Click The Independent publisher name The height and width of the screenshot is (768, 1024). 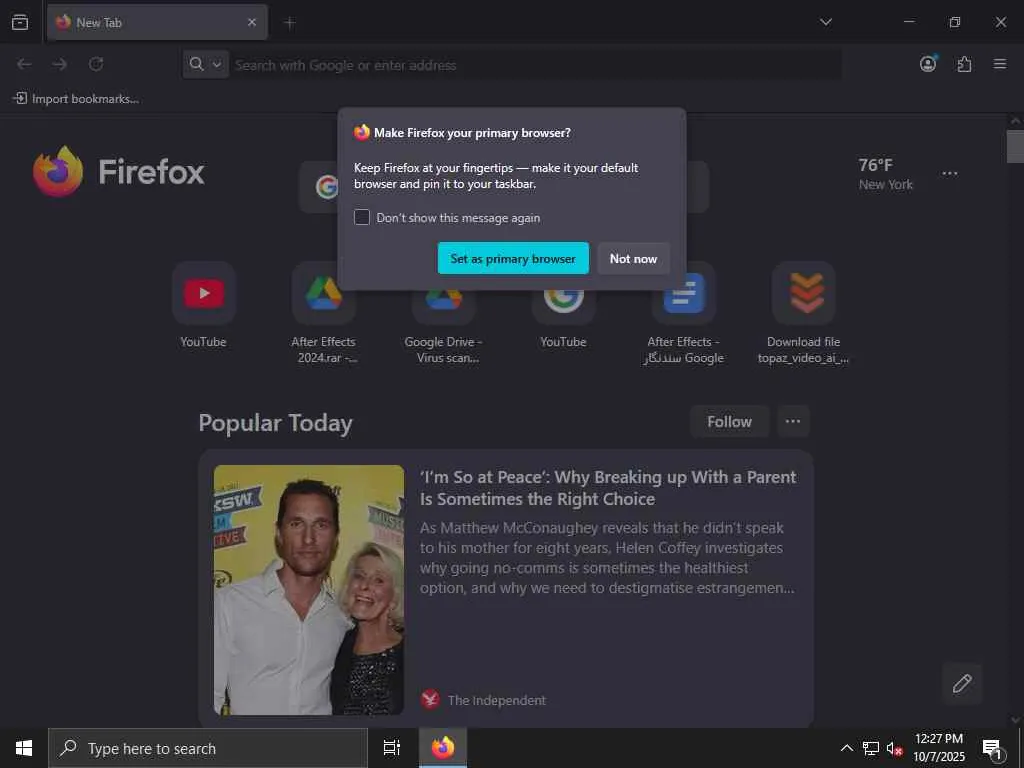click(496, 700)
